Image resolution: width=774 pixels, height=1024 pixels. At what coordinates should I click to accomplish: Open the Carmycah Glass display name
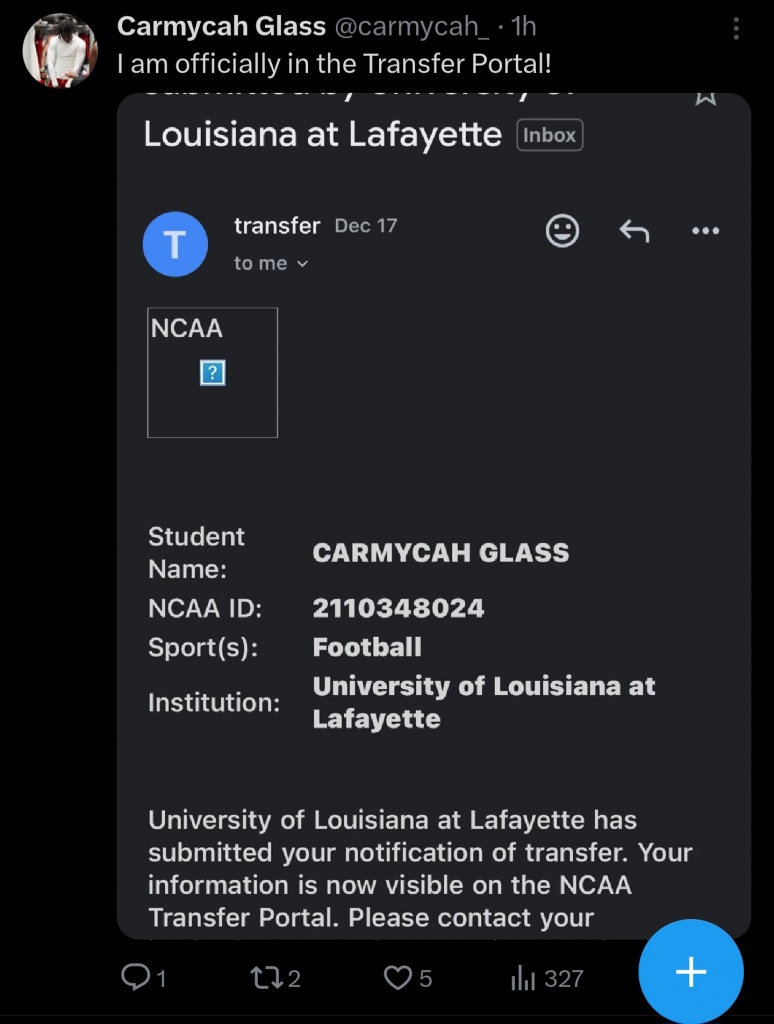(x=221, y=27)
